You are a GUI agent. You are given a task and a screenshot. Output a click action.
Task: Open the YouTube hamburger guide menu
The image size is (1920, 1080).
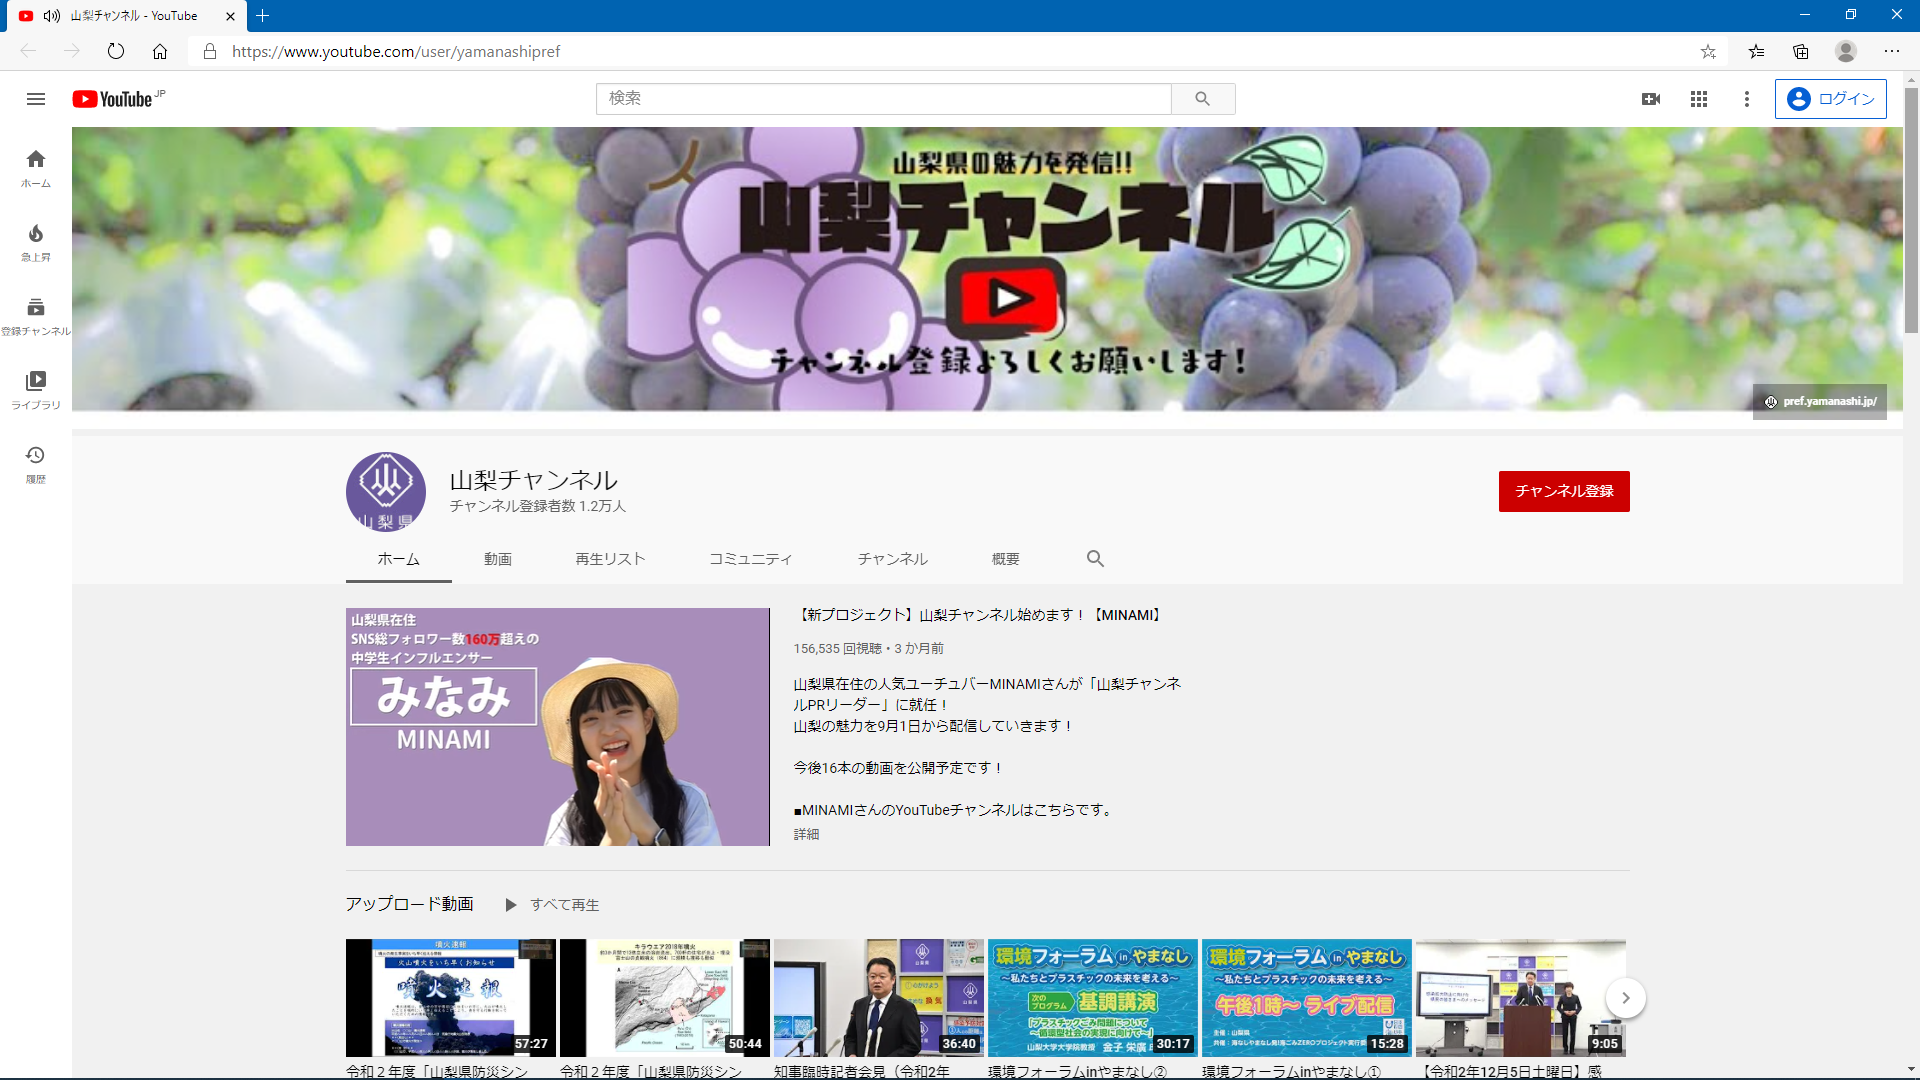coord(36,99)
